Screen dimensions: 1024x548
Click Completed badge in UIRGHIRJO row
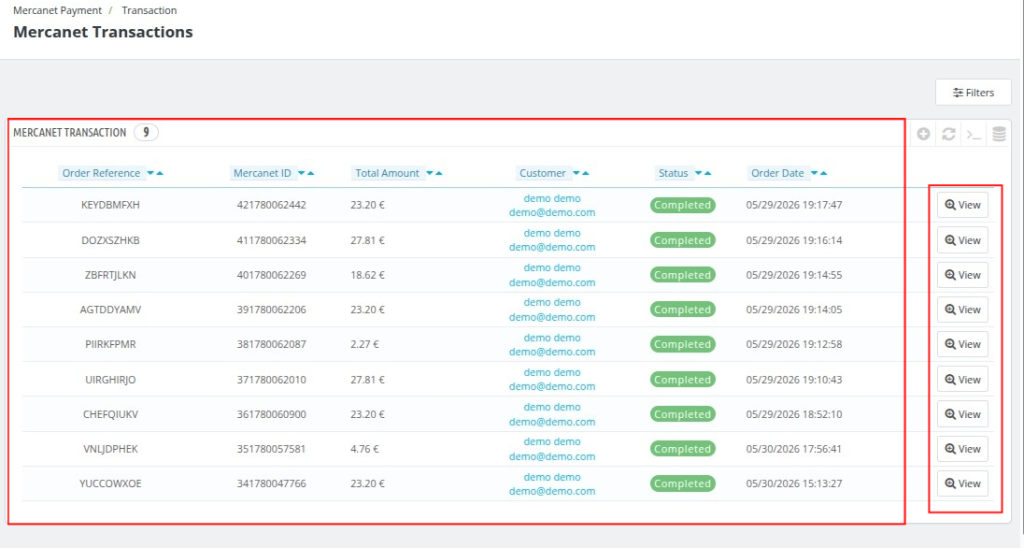[682, 379]
